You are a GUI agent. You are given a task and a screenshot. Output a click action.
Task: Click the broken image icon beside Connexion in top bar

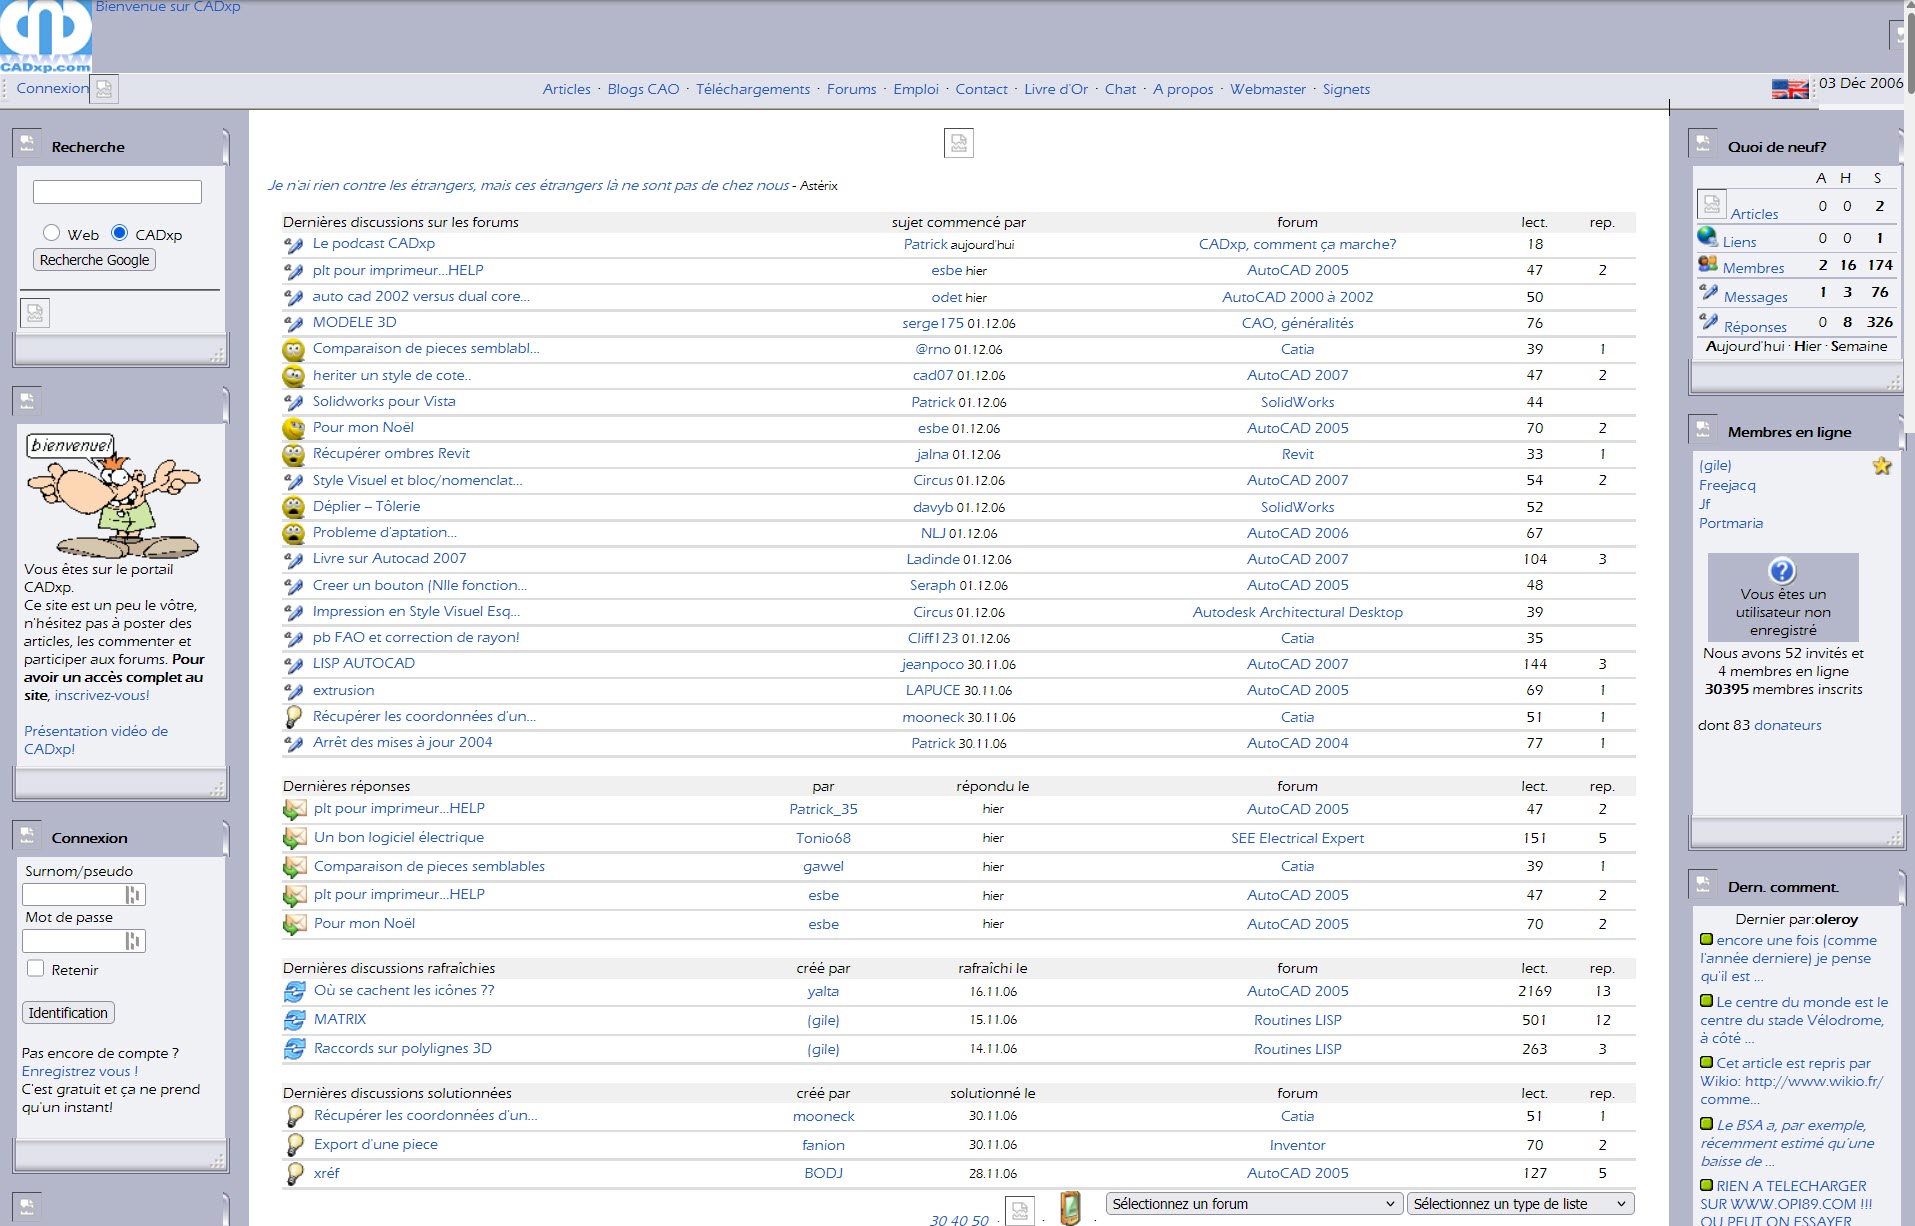tap(104, 89)
